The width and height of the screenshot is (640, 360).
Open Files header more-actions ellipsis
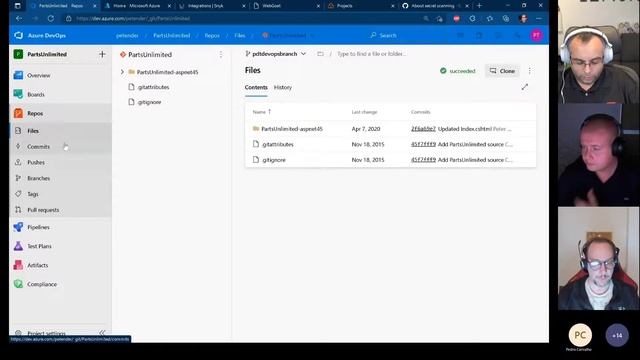pyautogui.click(x=529, y=71)
